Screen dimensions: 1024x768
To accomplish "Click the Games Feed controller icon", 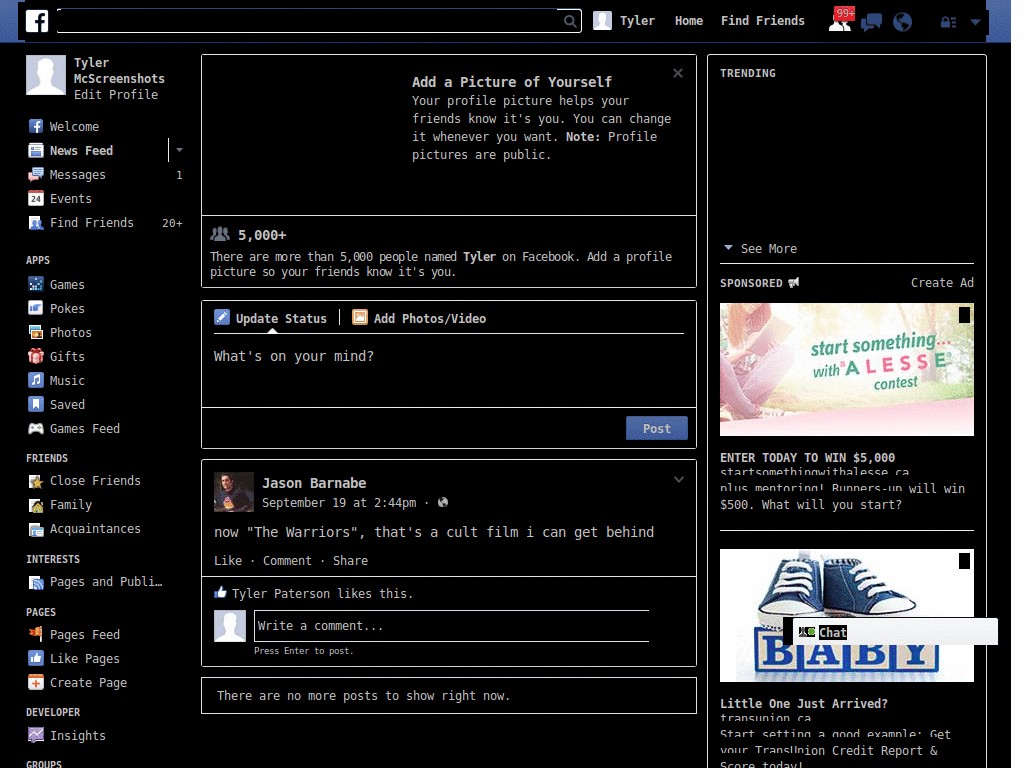I will [36, 428].
